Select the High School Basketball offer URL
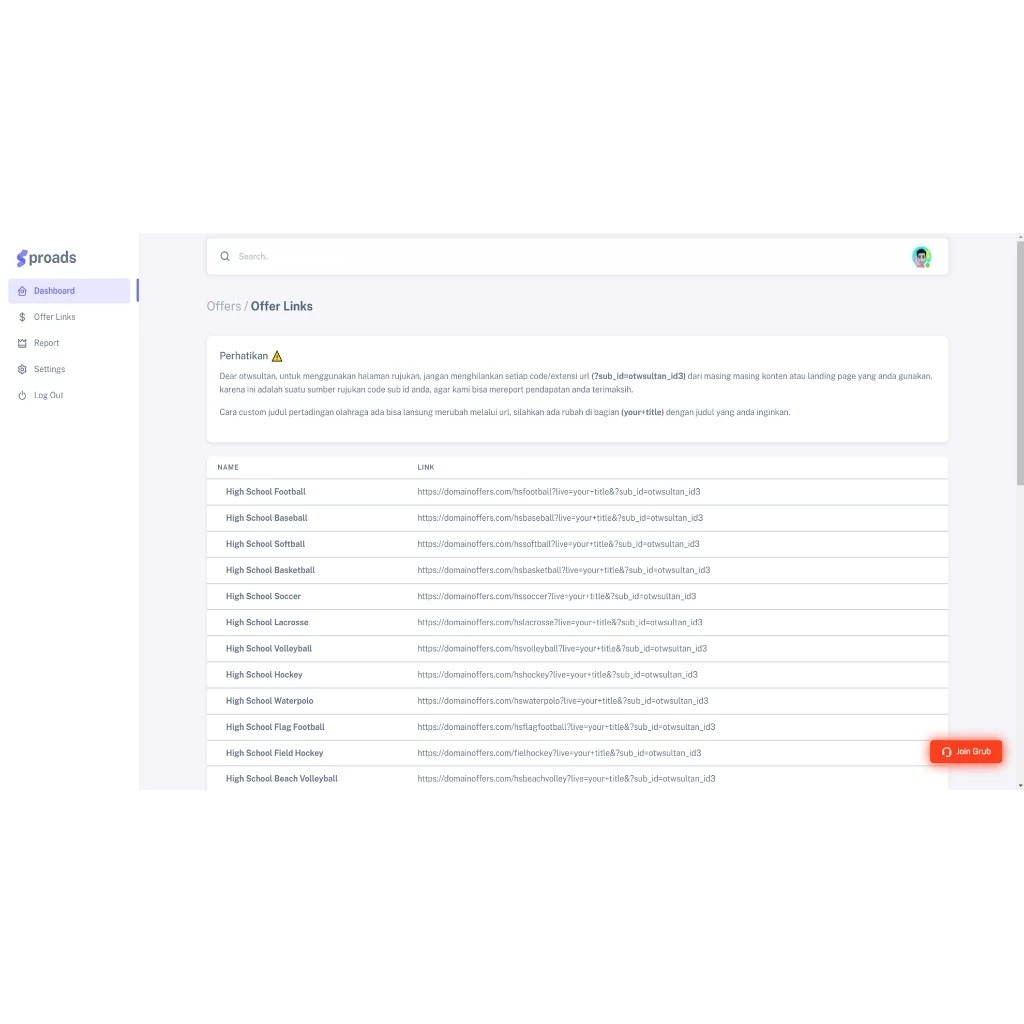This screenshot has height=1024, width=1024. (x=564, y=570)
